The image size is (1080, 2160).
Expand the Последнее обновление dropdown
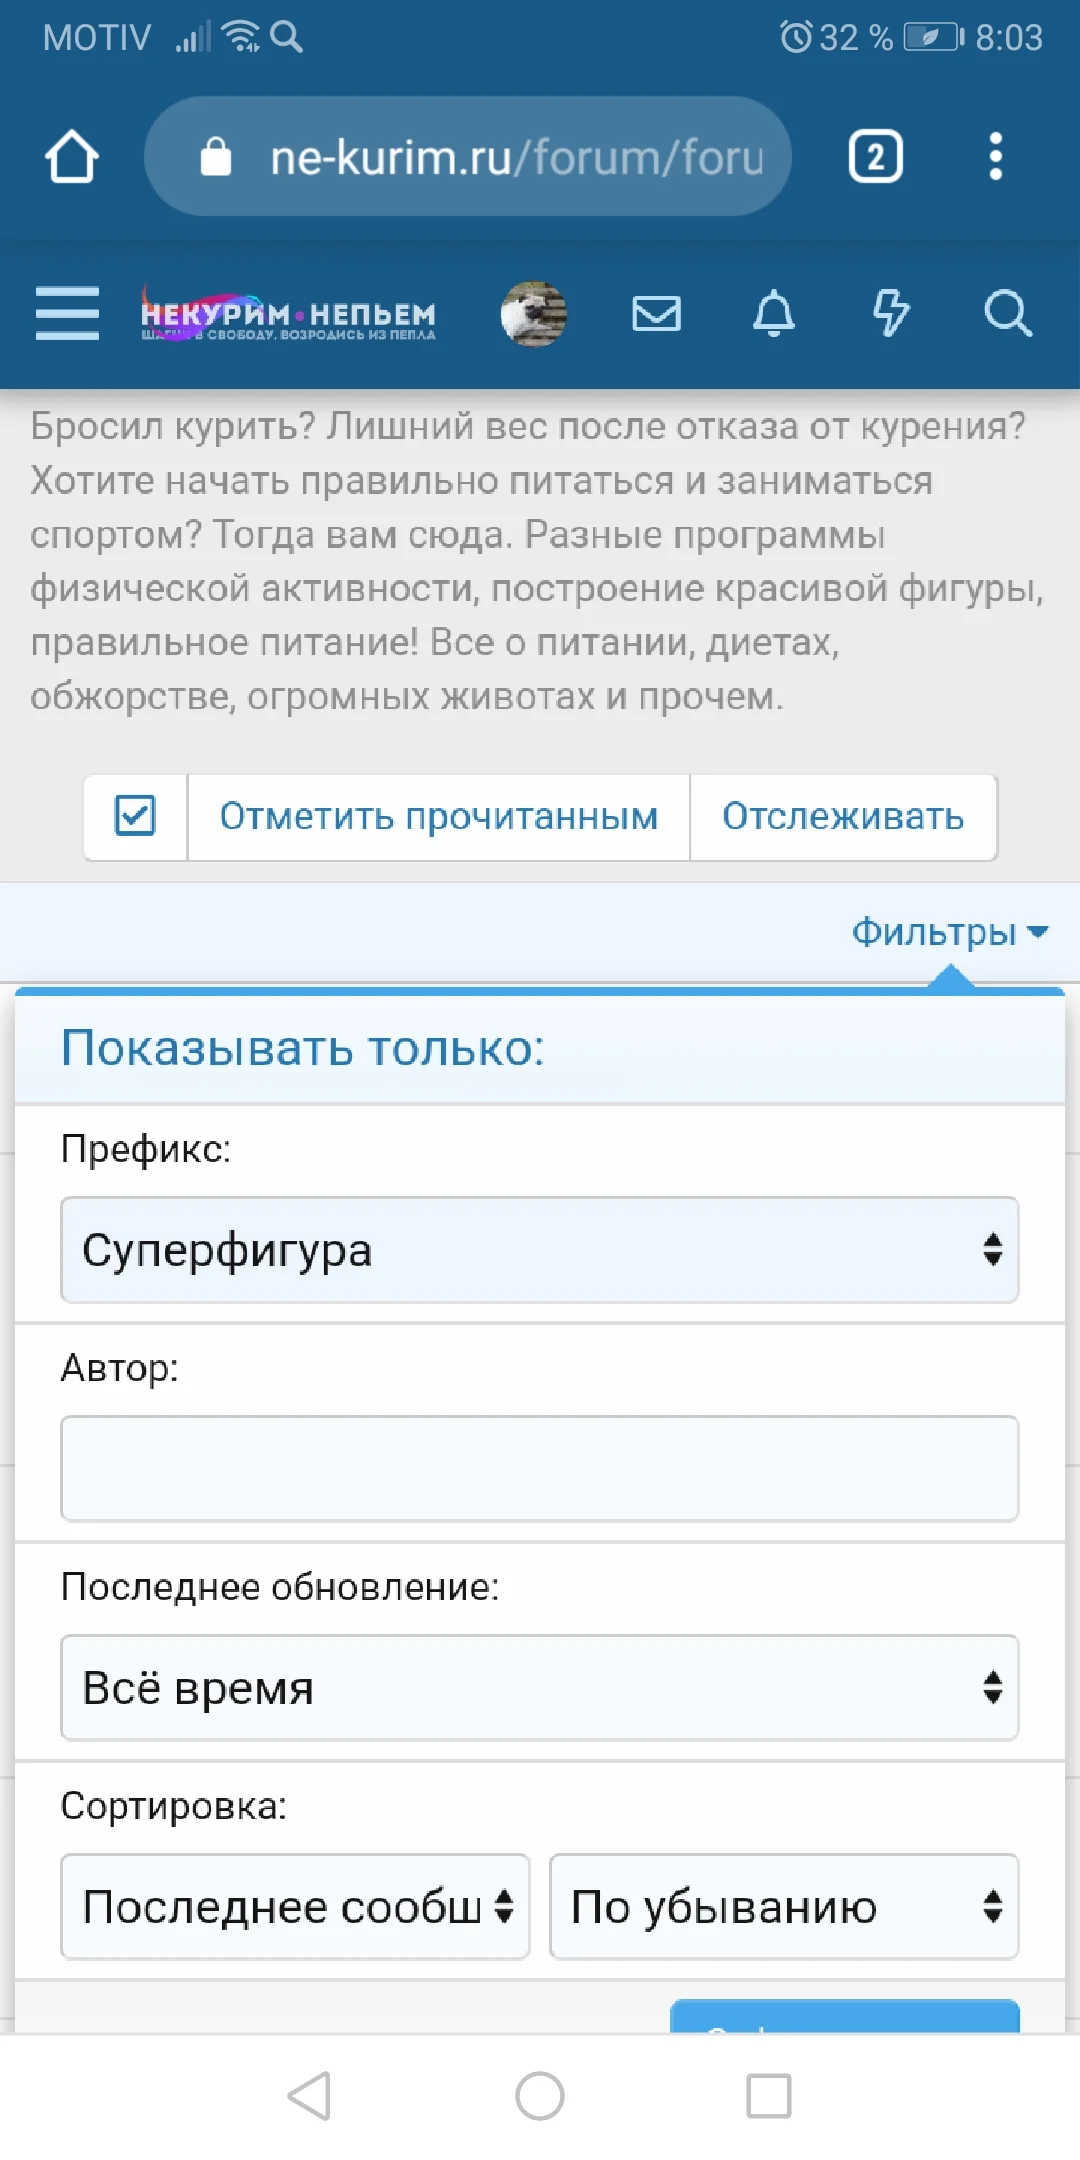540,1688
